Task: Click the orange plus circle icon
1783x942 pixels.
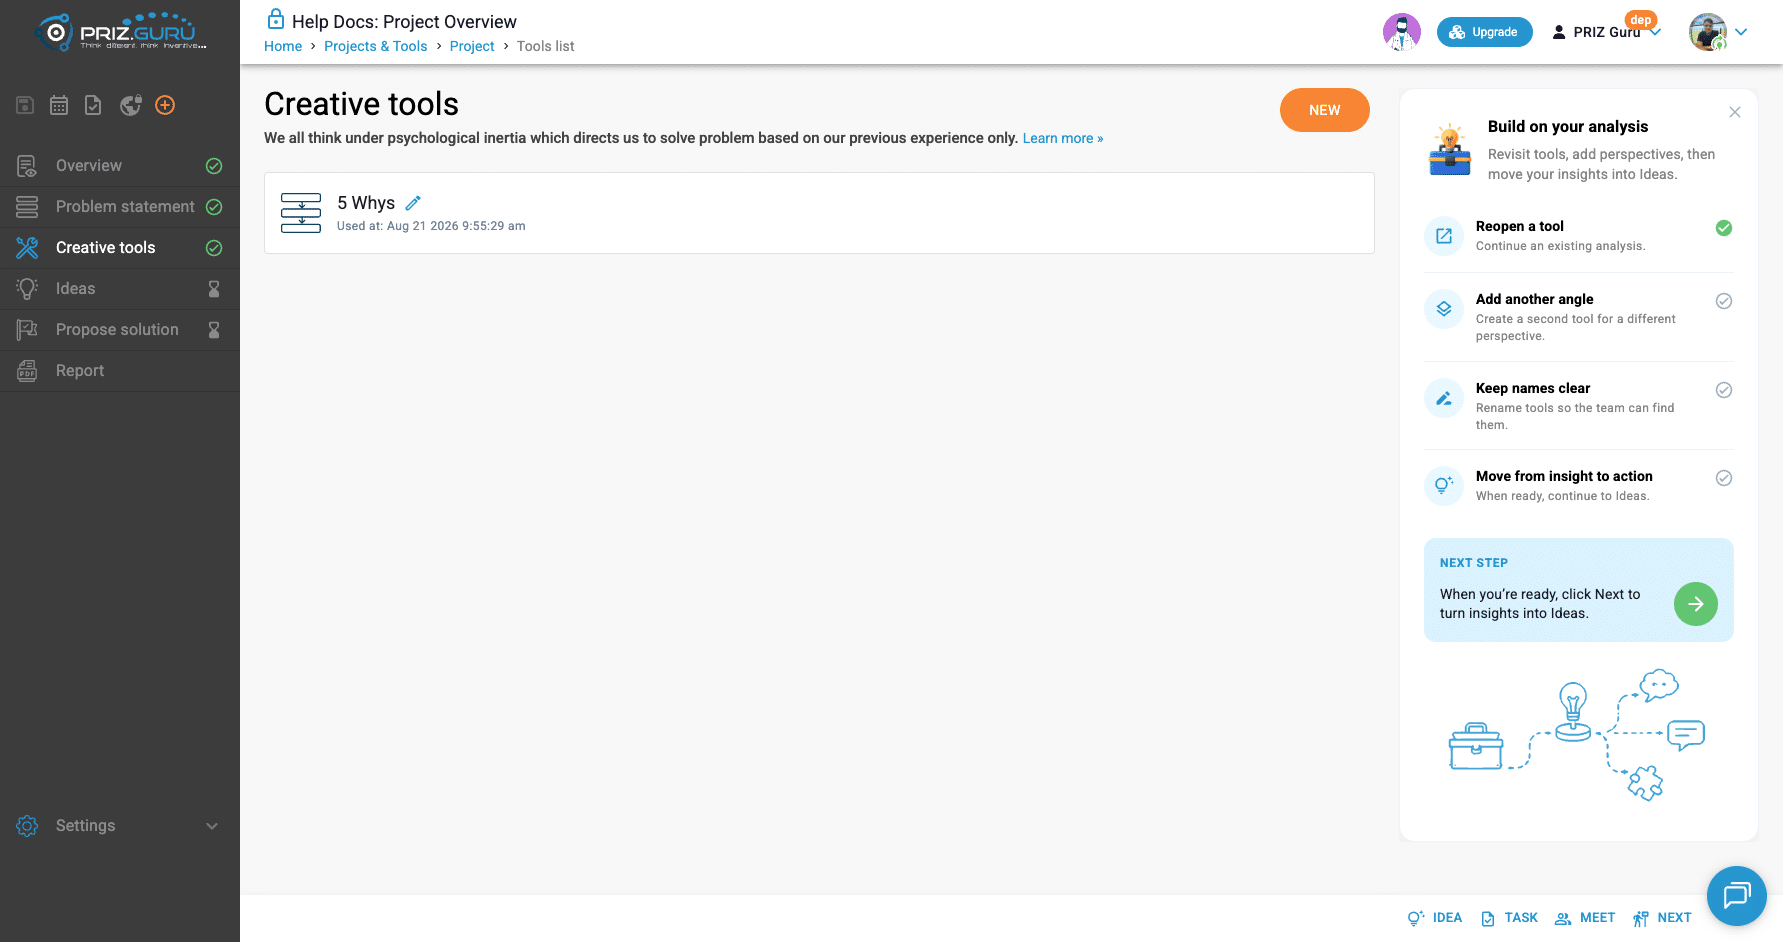Action: coord(166,105)
